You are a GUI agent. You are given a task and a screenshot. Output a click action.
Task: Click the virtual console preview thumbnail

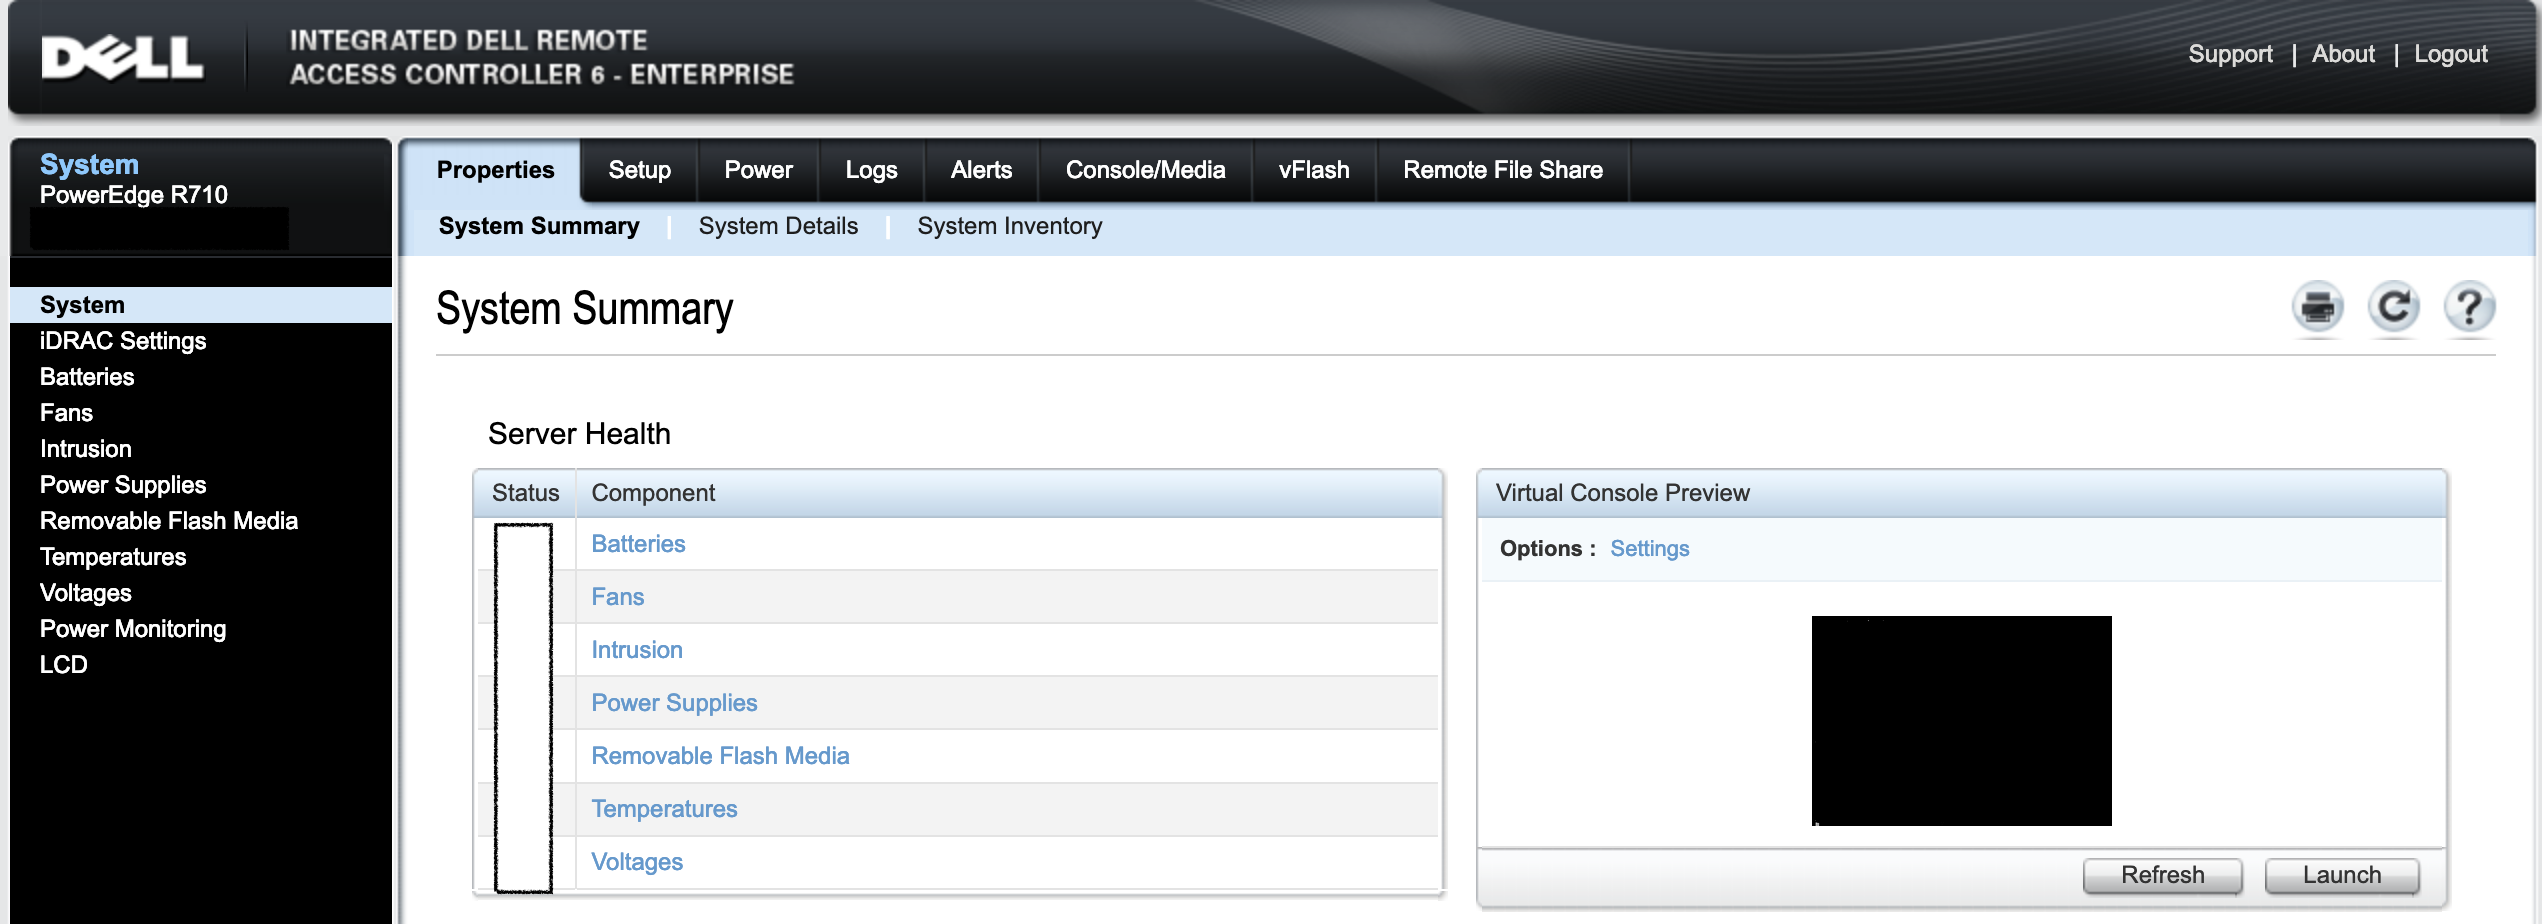(1961, 721)
